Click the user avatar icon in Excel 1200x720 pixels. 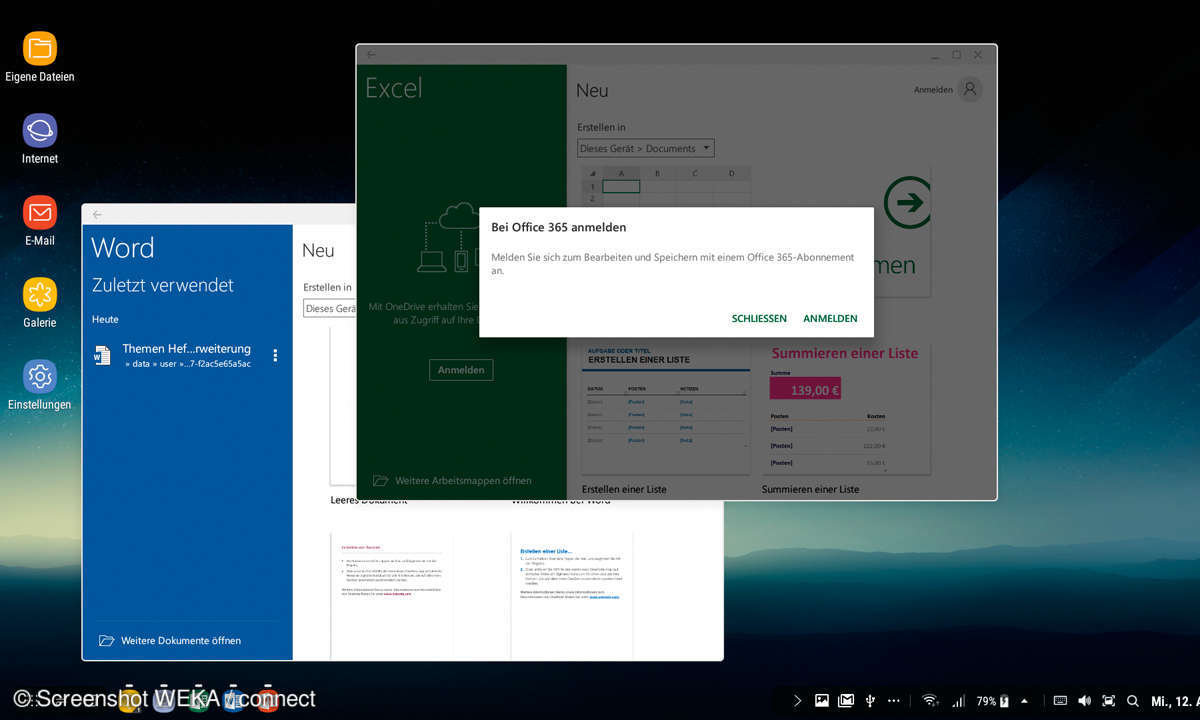(x=969, y=89)
